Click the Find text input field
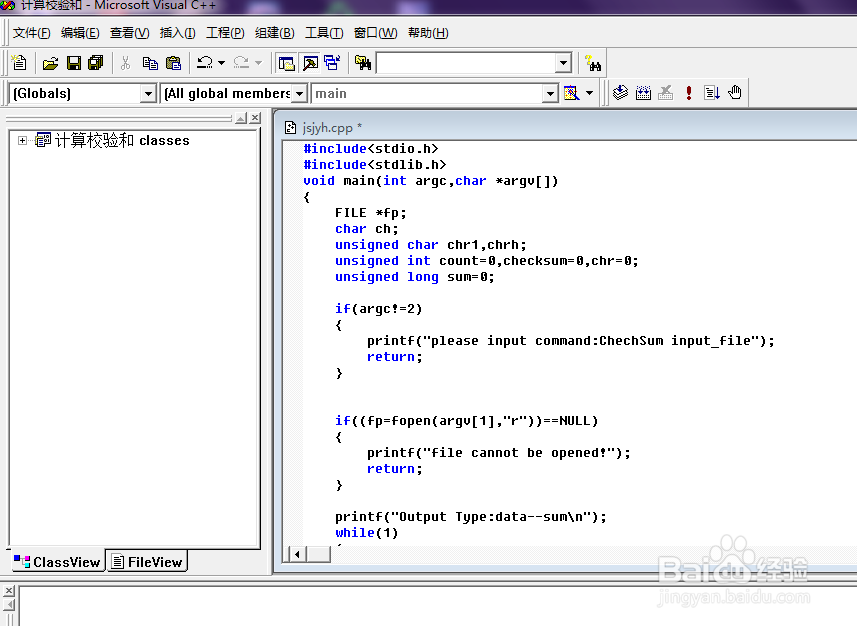This screenshot has height=626, width=857. tap(466, 63)
